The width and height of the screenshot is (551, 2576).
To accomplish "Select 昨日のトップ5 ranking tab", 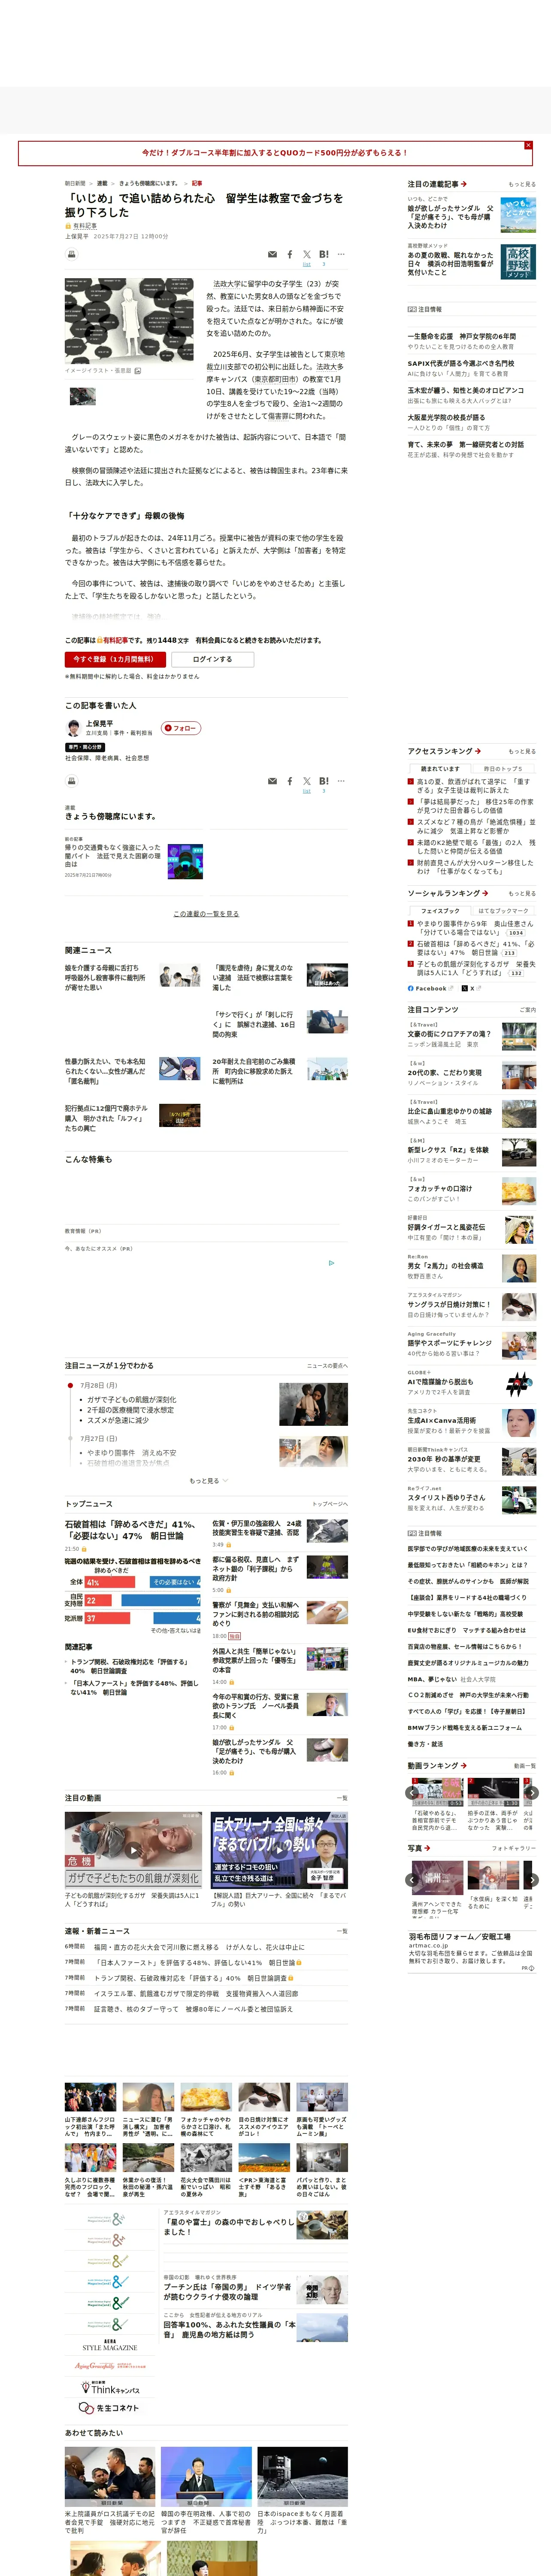I will [503, 769].
